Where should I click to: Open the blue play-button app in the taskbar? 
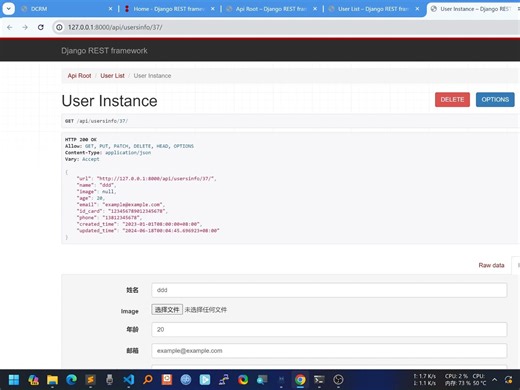tap(205, 380)
